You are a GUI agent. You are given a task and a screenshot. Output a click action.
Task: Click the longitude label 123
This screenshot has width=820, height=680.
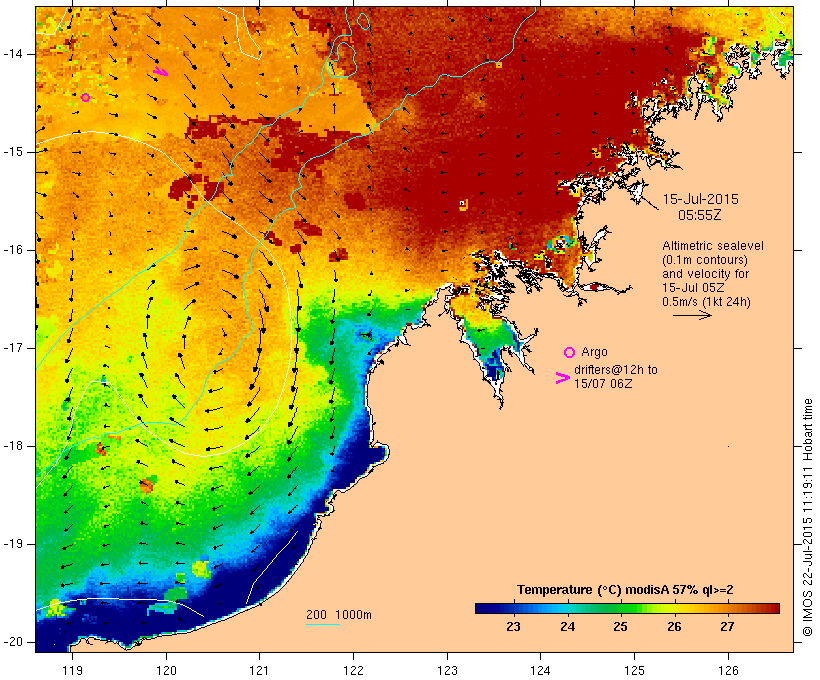click(447, 670)
